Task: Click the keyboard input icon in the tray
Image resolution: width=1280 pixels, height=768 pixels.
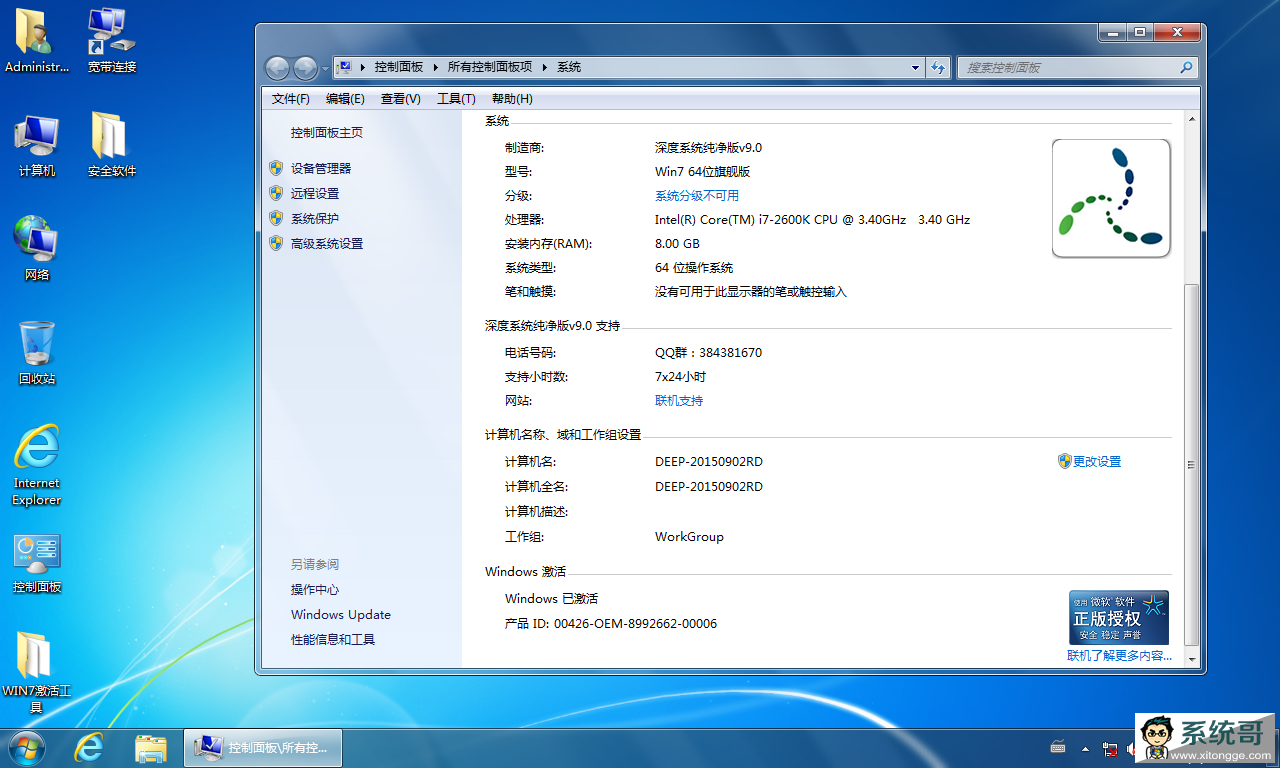Action: pyautogui.click(x=1058, y=748)
